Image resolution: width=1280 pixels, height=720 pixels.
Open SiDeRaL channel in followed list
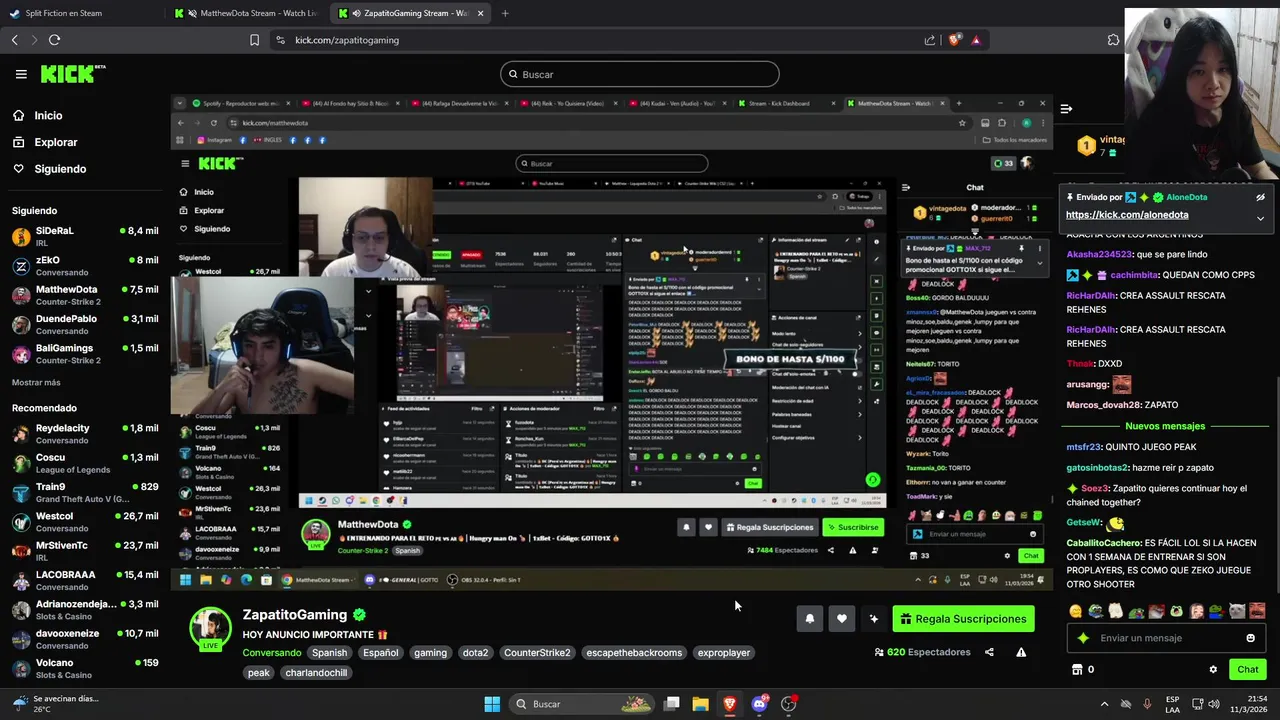(84, 237)
